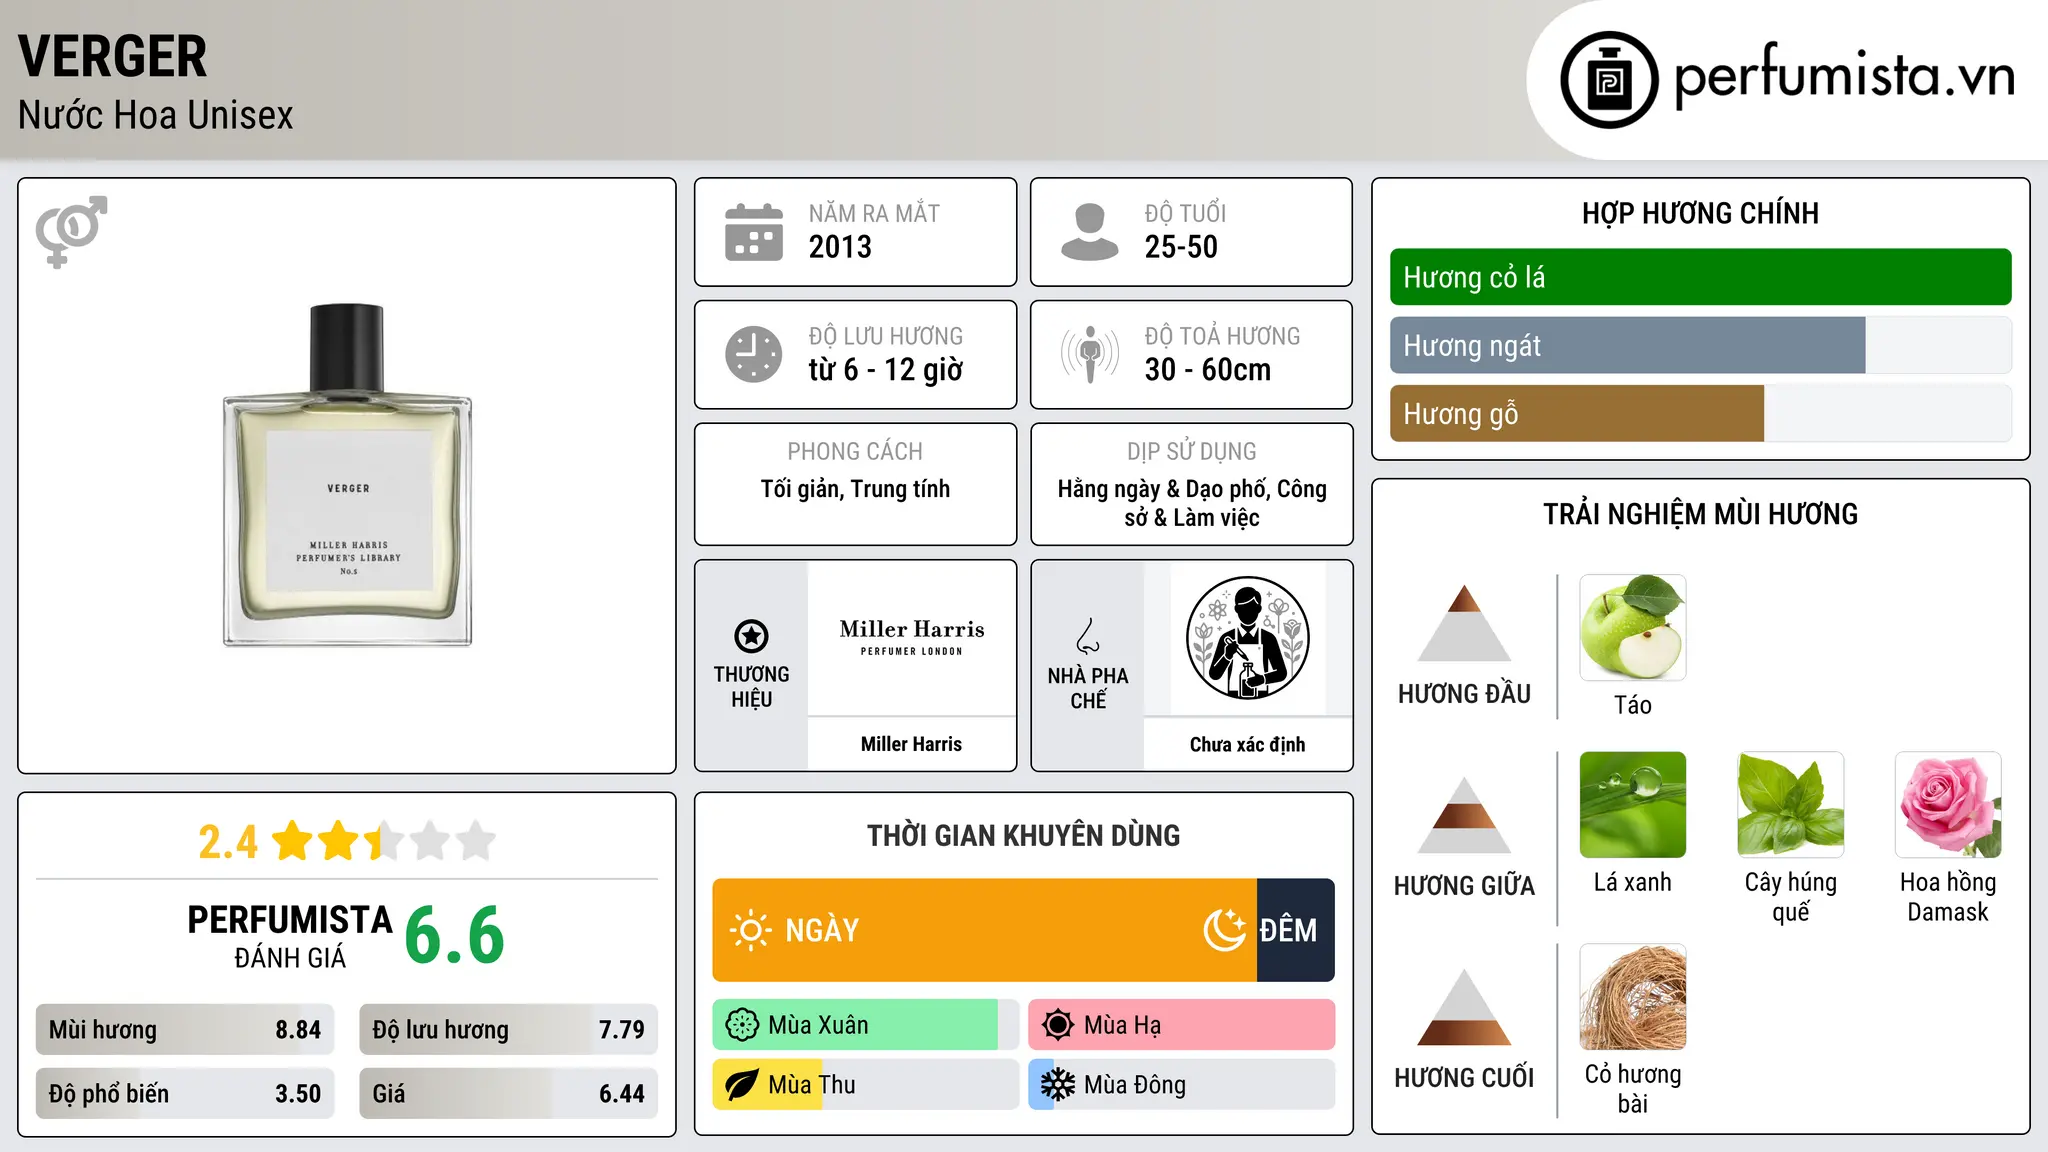Click the Độ phổ biến 3.50 score bar
Viewport: 2048px width, 1152px height.
point(185,1093)
